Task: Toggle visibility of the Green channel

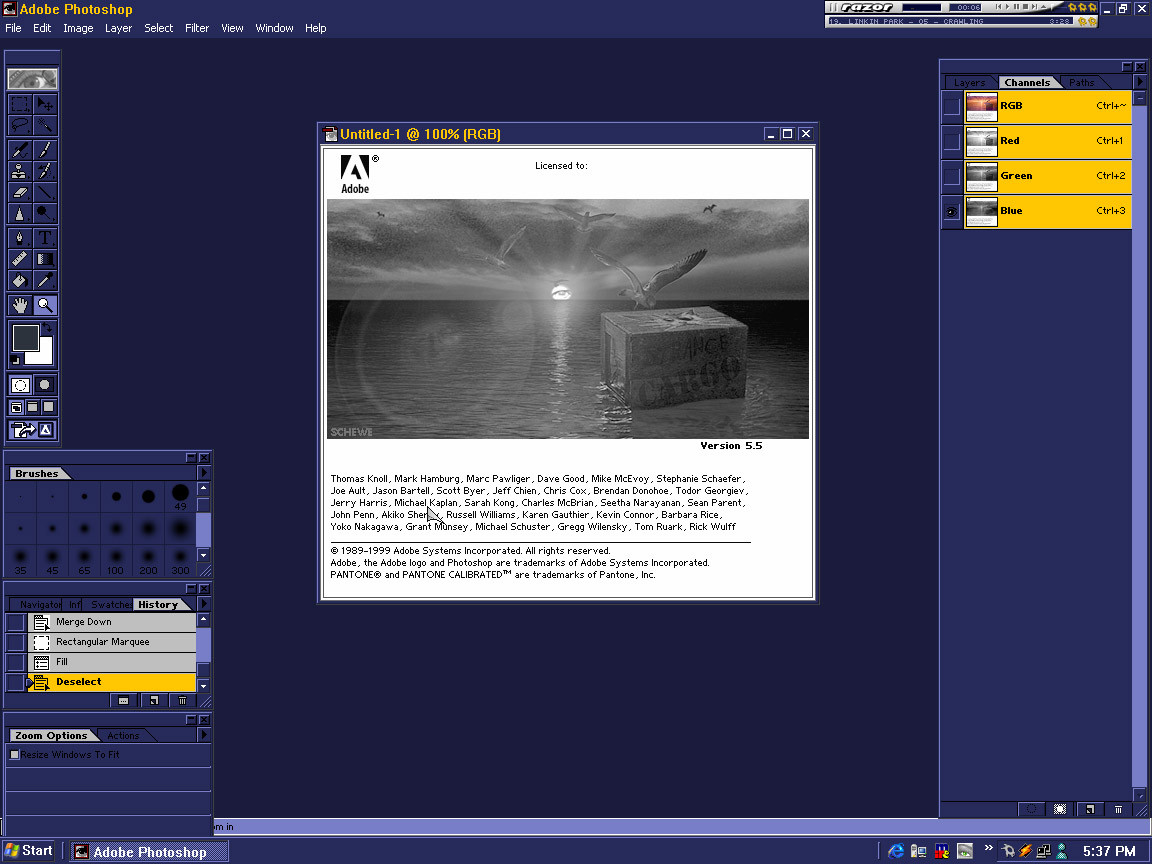Action: point(951,176)
